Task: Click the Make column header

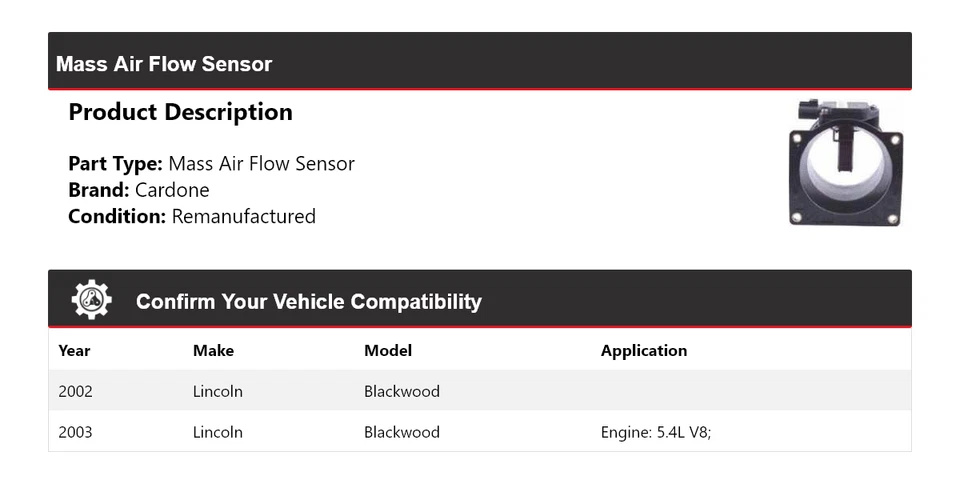Action: [x=213, y=351]
